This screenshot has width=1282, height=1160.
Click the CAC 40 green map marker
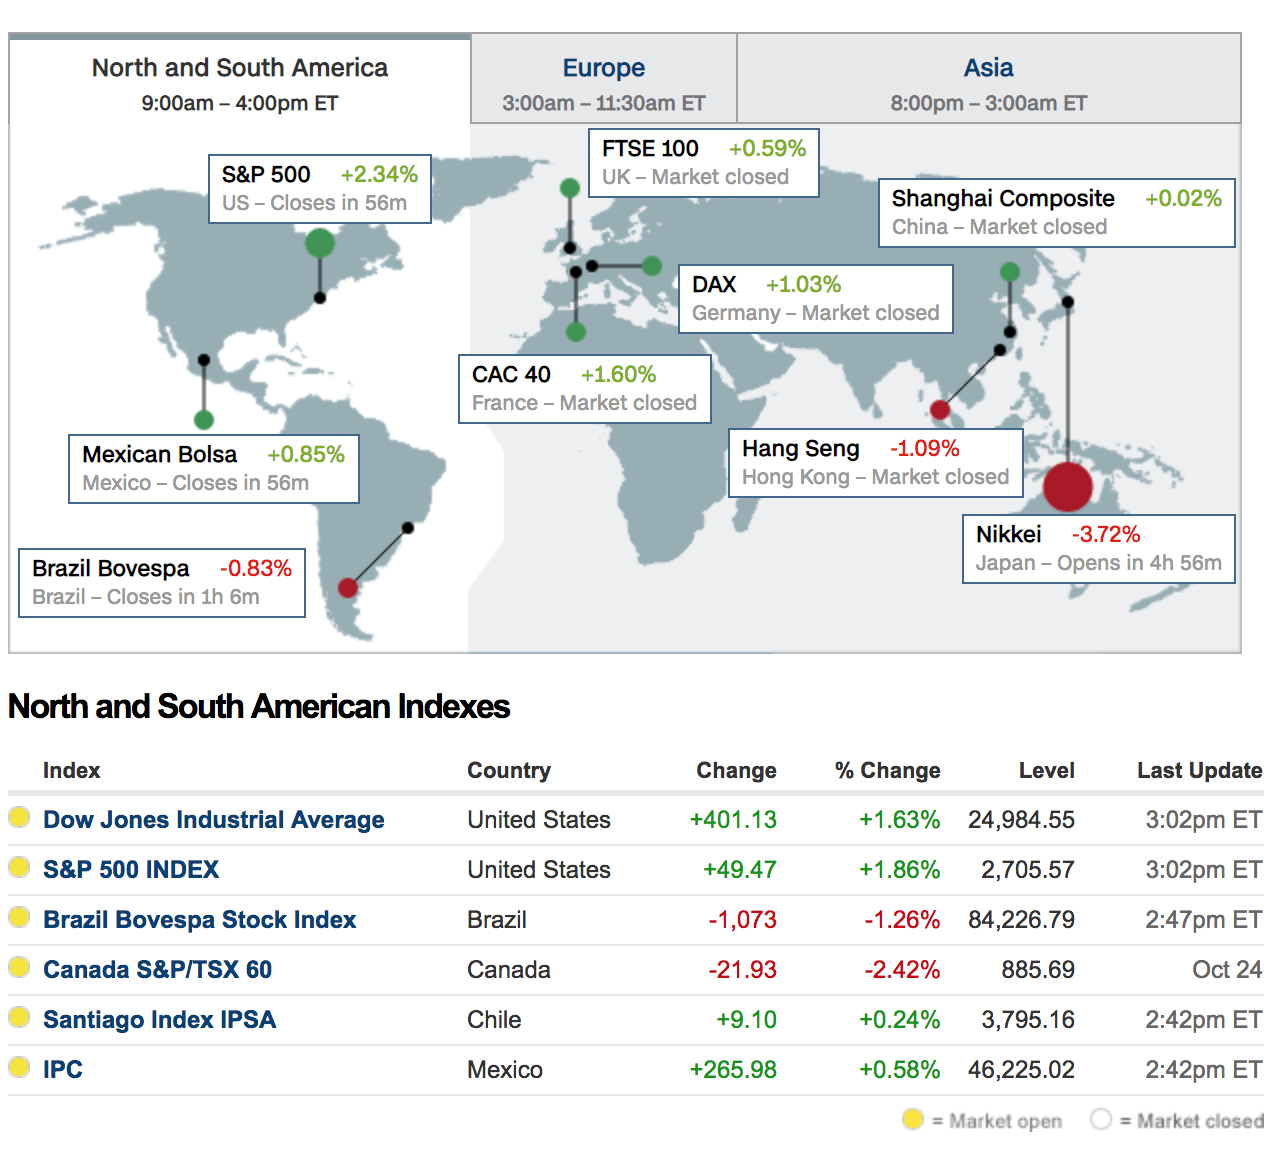click(x=576, y=332)
